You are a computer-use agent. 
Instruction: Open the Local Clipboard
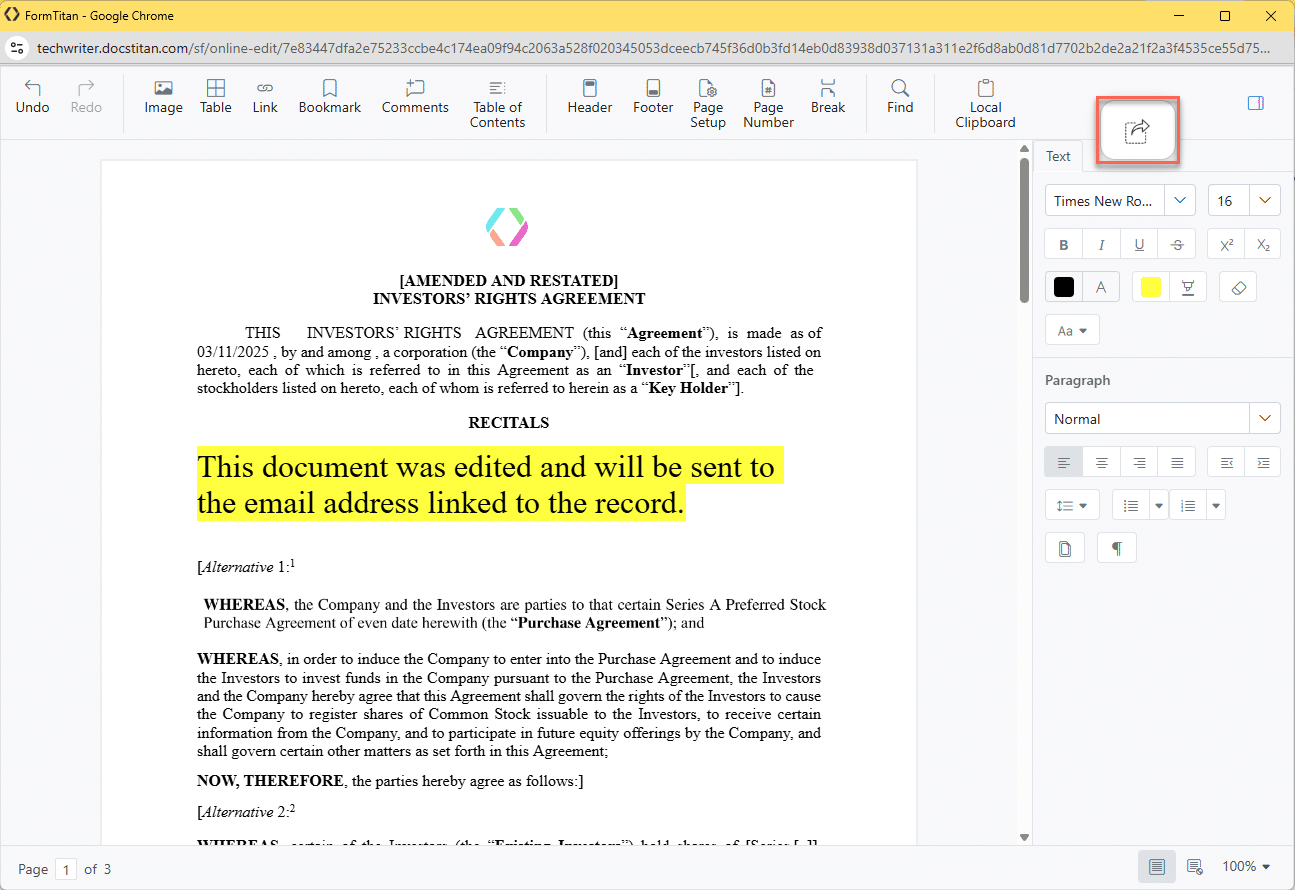(x=985, y=104)
